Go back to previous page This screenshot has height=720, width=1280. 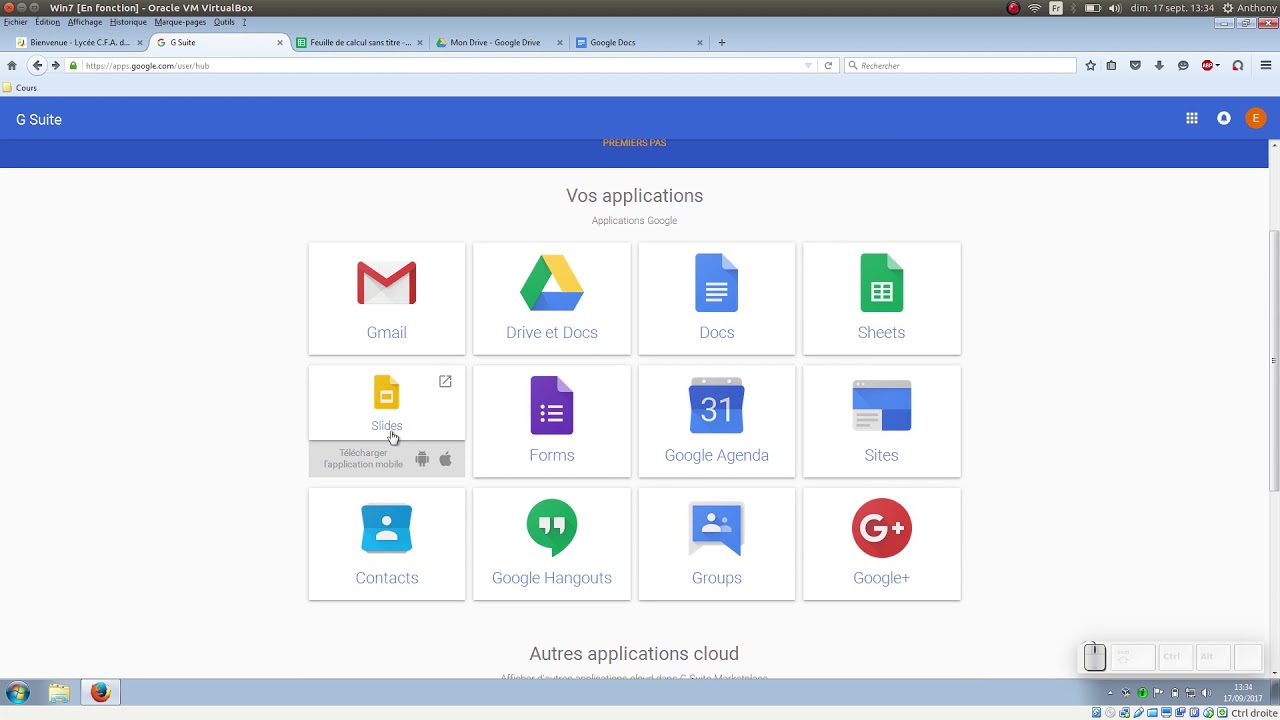click(37, 65)
